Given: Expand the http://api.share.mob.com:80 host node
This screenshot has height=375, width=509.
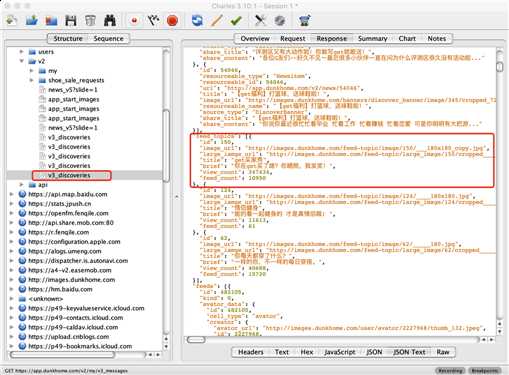Looking at the screenshot, I should pos(12,222).
